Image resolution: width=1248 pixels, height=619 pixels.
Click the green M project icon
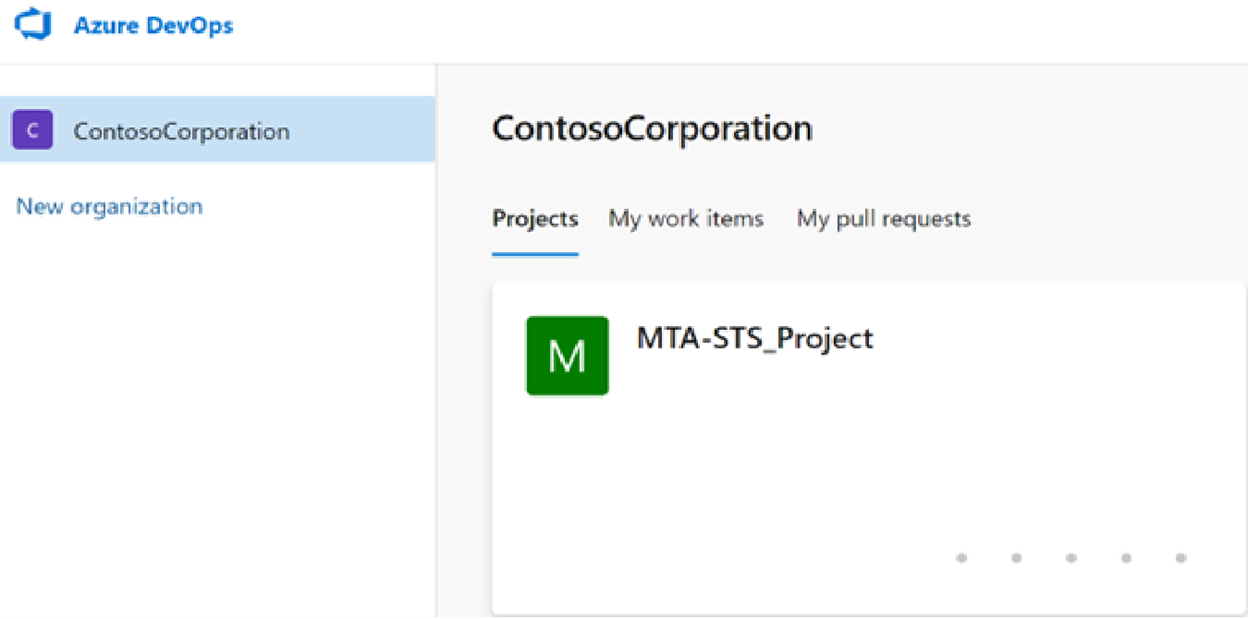pos(567,356)
